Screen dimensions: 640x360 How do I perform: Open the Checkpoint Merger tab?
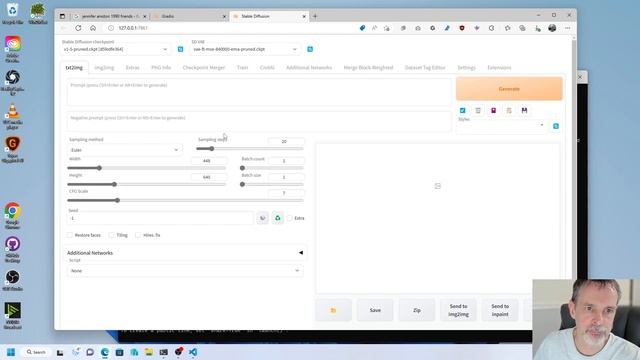[204, 68]
